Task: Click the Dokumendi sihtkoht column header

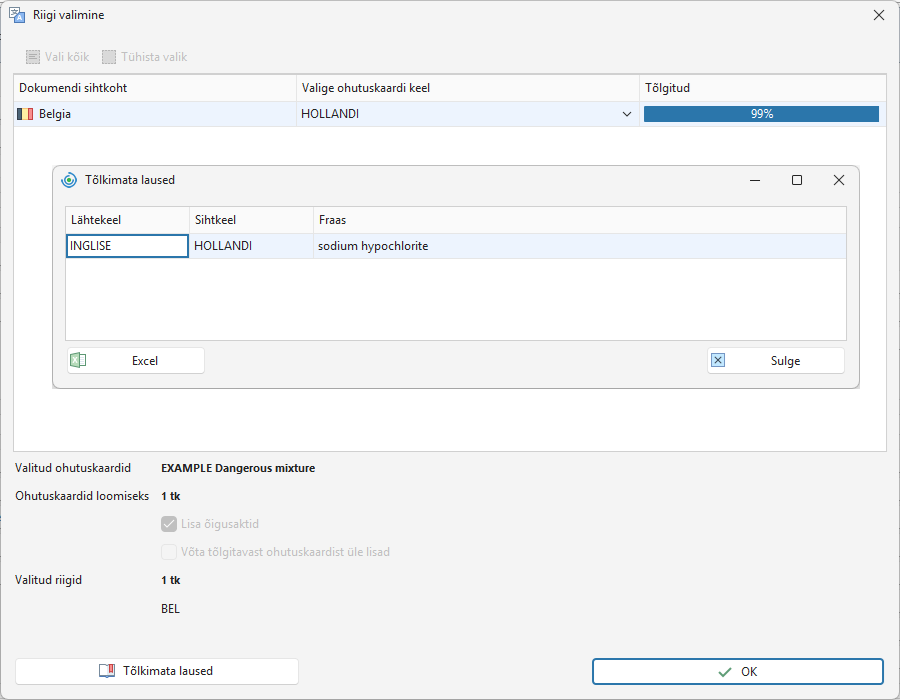Action: click(155, 88)
